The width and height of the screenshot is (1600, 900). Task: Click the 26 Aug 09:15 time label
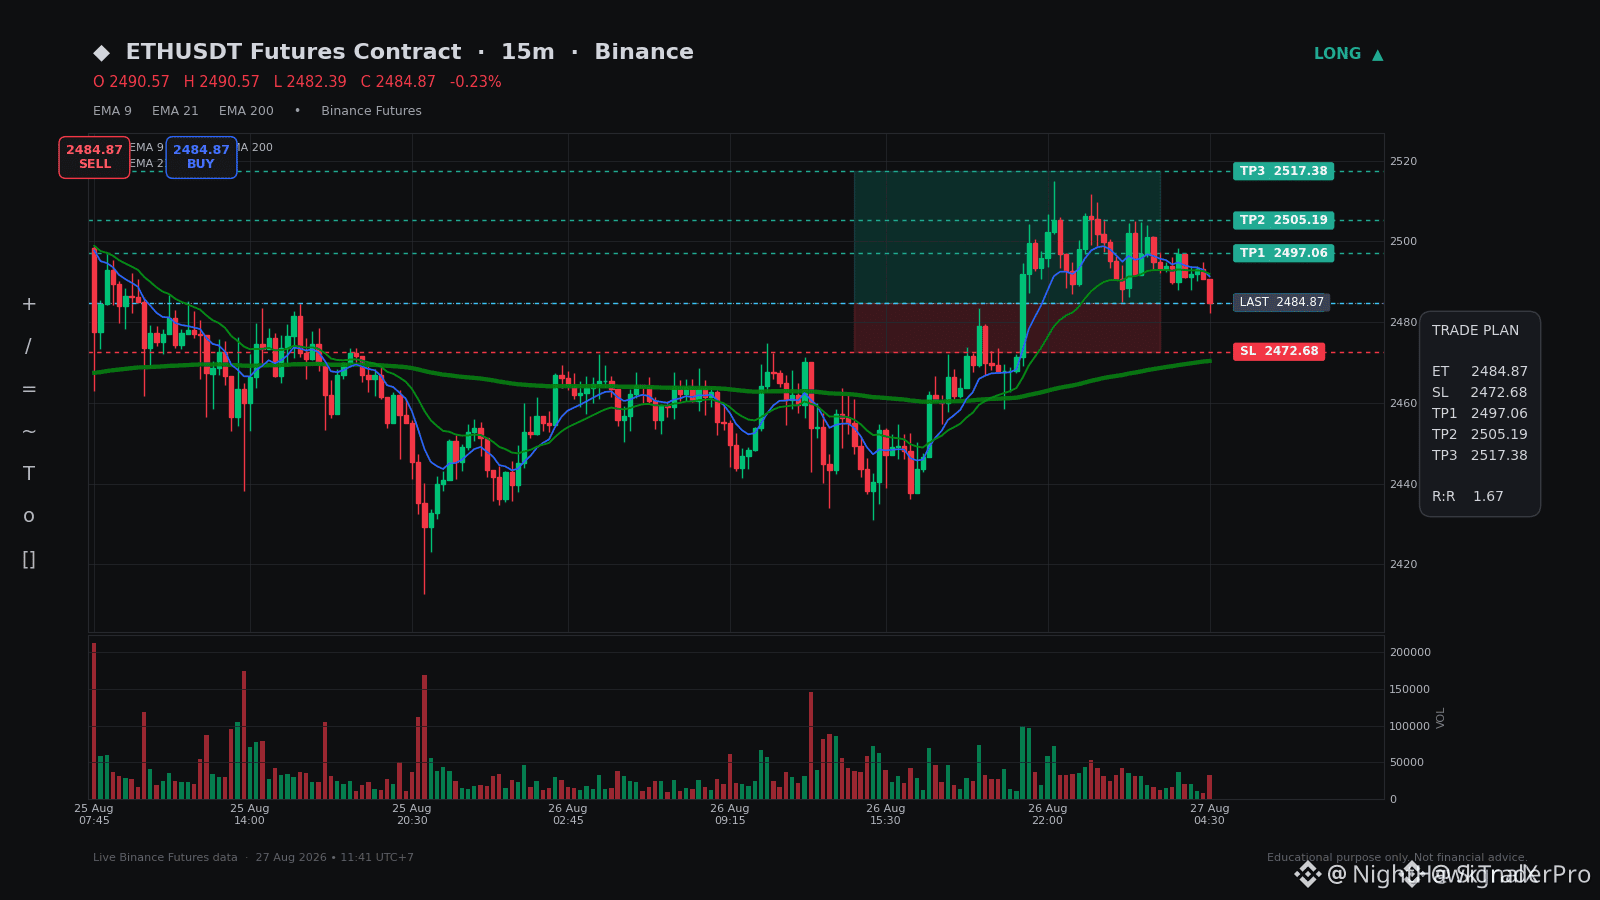[x=730, y=815]
